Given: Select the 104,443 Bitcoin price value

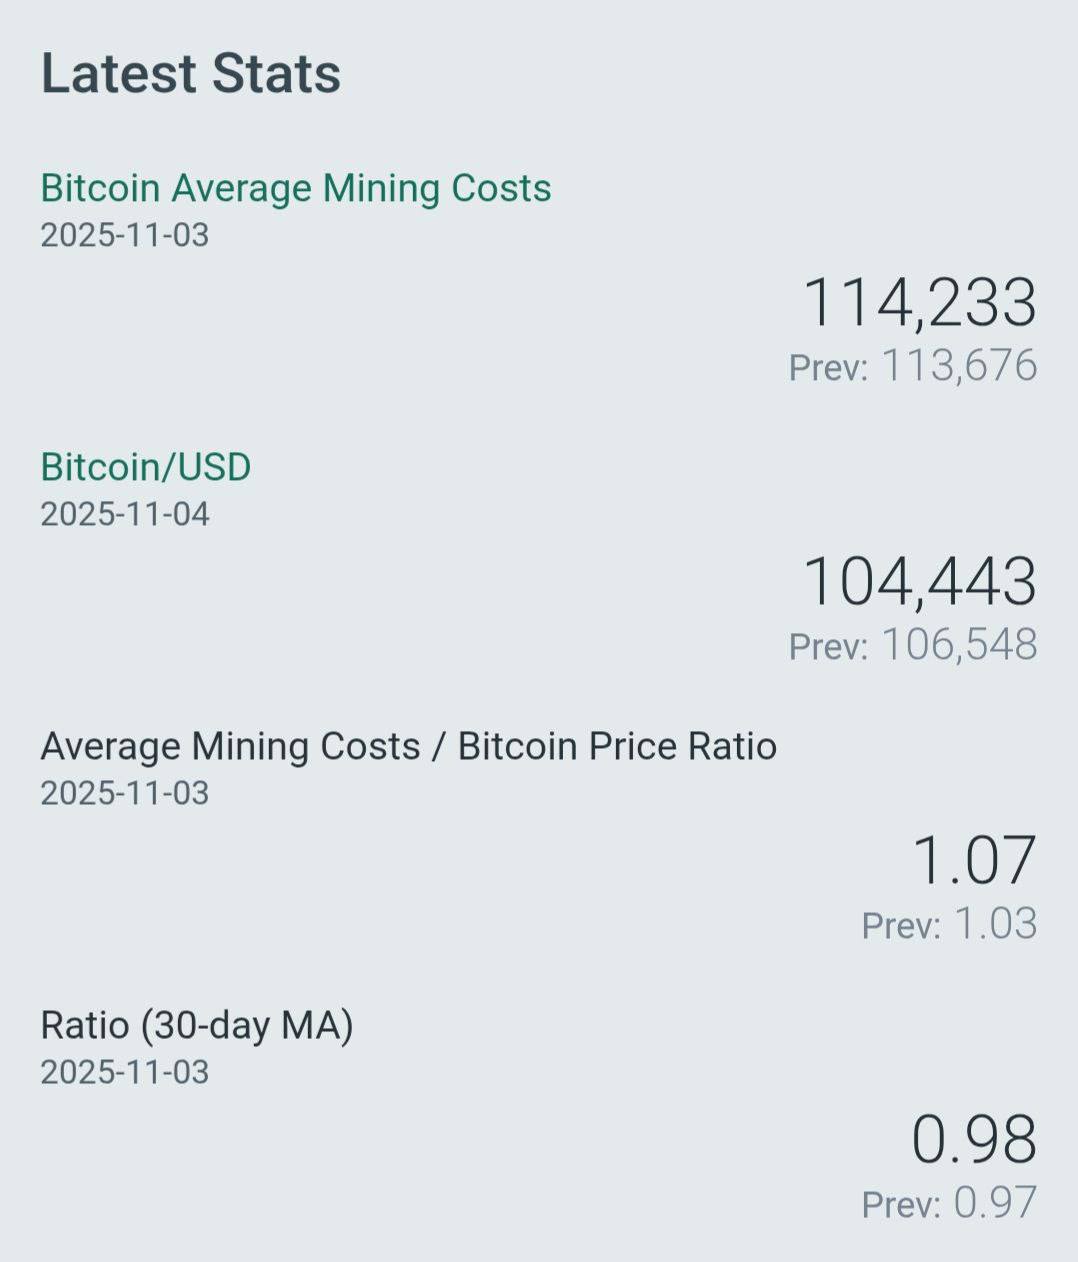Looking at the screenshot, I should 919,581.
